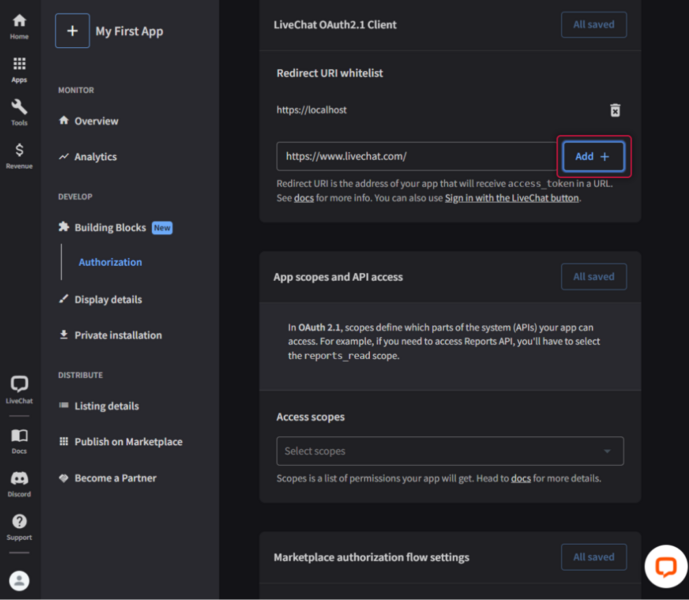
Task: Open the Discord icon
Action: point(19,481)
